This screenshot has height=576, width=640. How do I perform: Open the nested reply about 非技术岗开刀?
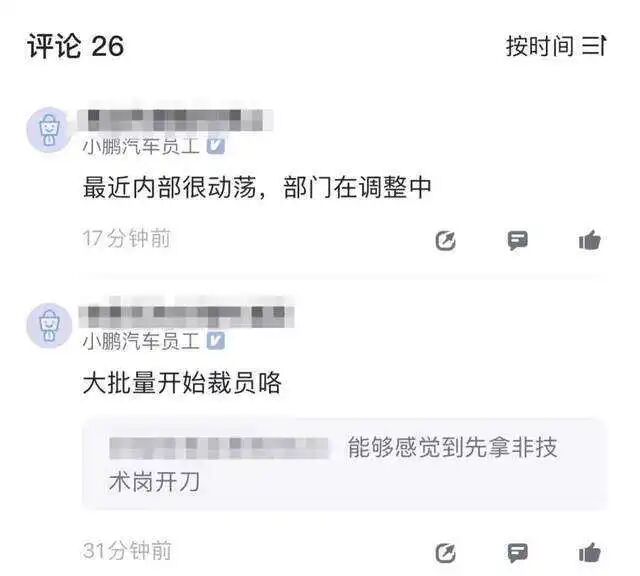click(x=344, y=465)
